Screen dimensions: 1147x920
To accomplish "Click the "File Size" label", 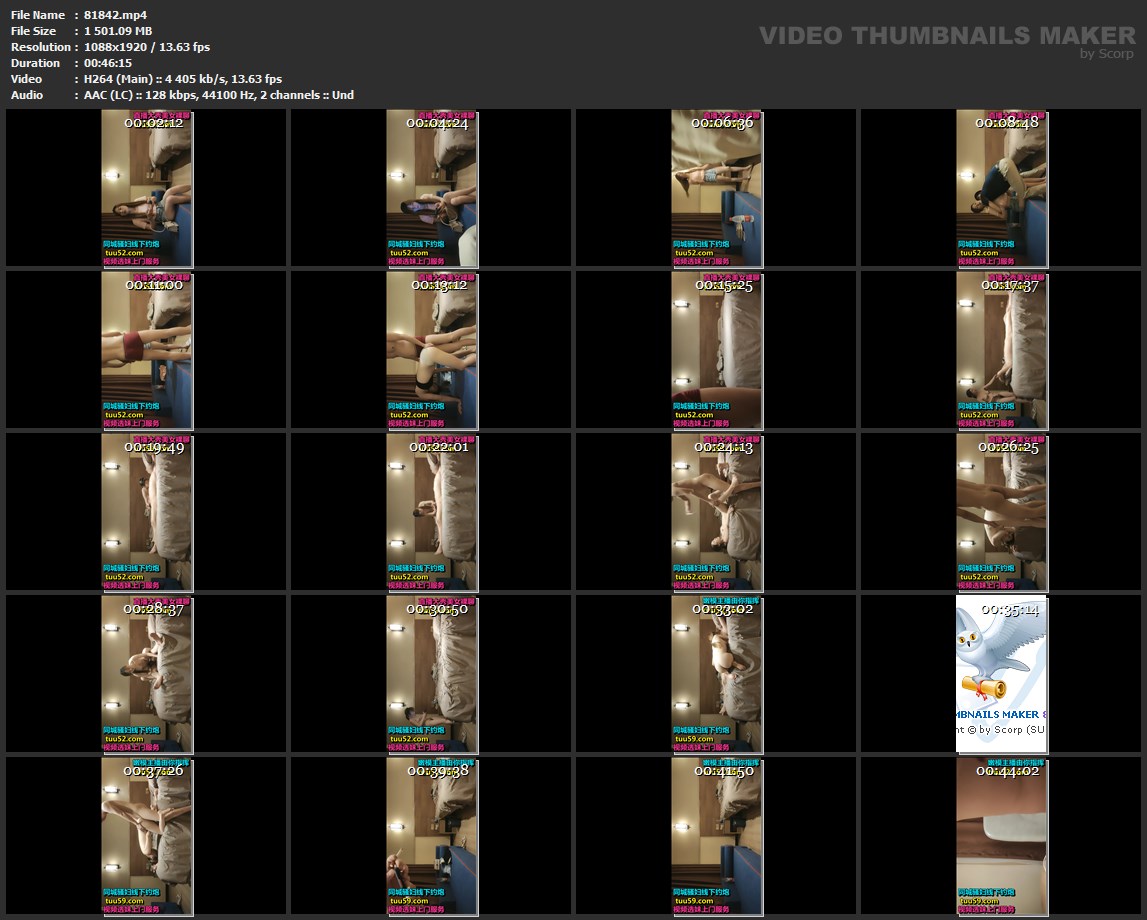I will (34, 31).
